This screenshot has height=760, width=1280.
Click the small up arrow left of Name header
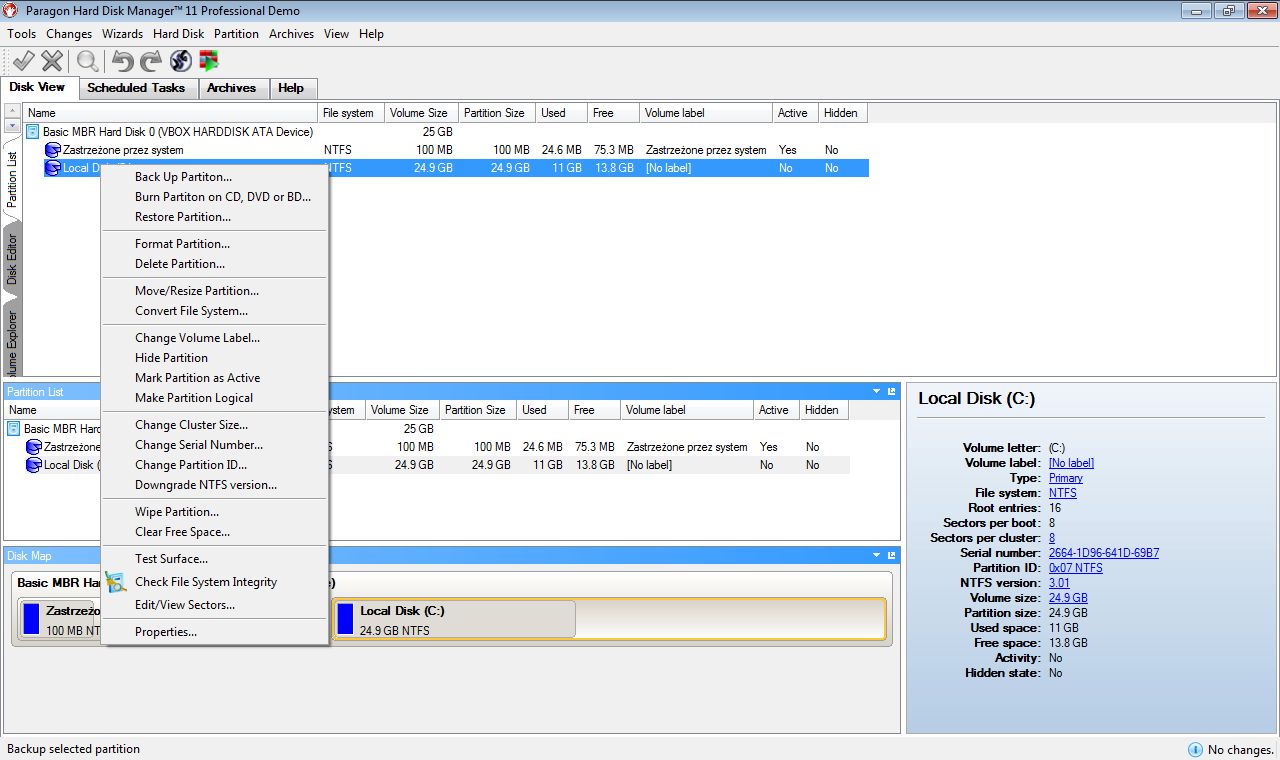[x=12, y=110]
